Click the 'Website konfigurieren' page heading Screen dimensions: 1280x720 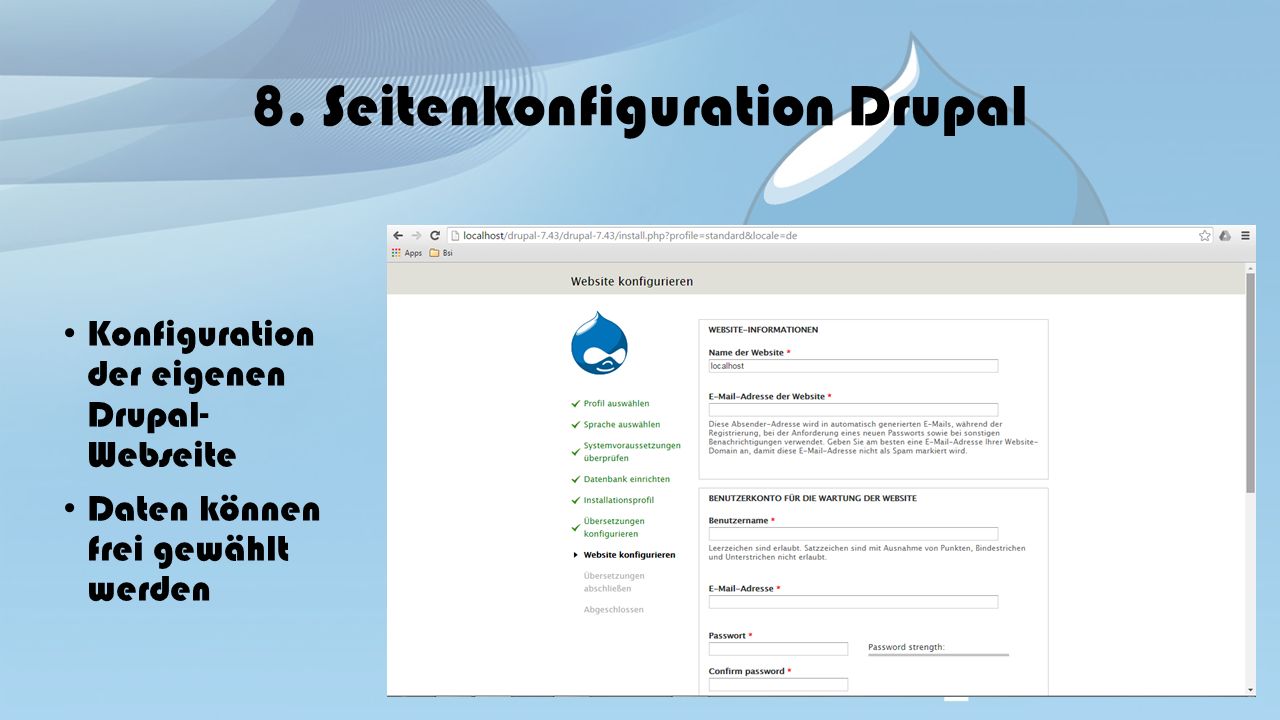632,282
